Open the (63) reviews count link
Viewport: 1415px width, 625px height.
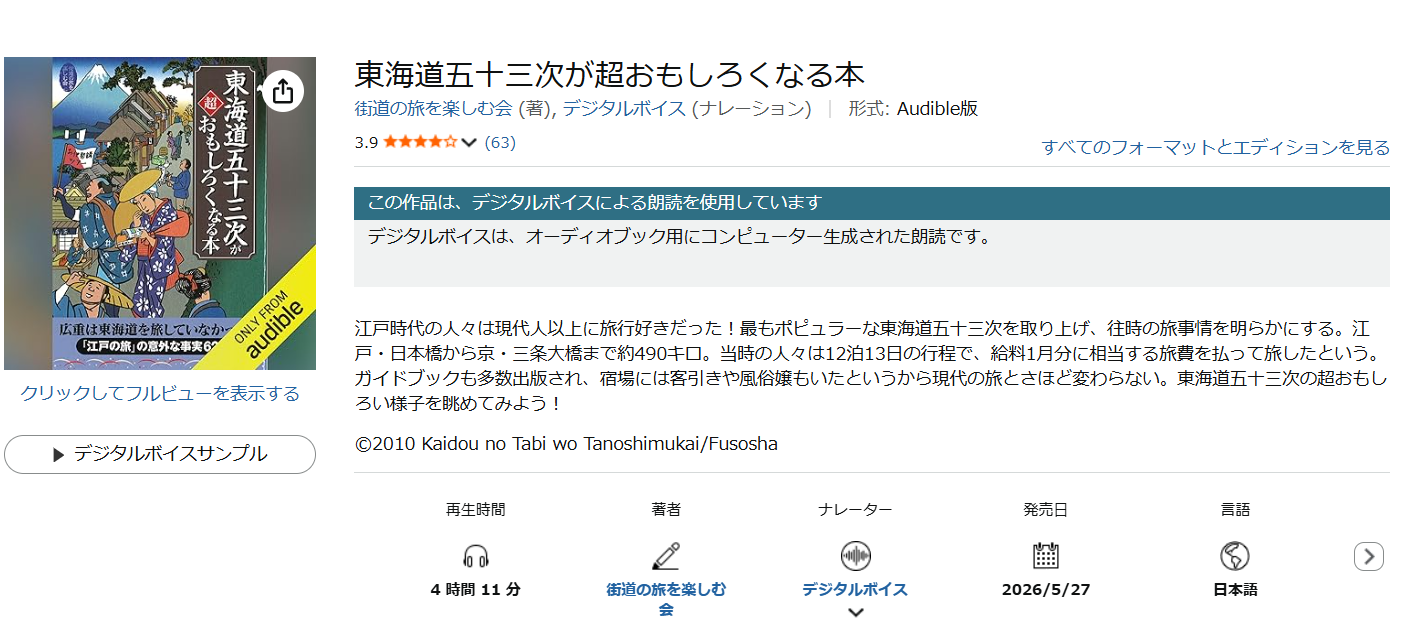[x=500, y=142]
